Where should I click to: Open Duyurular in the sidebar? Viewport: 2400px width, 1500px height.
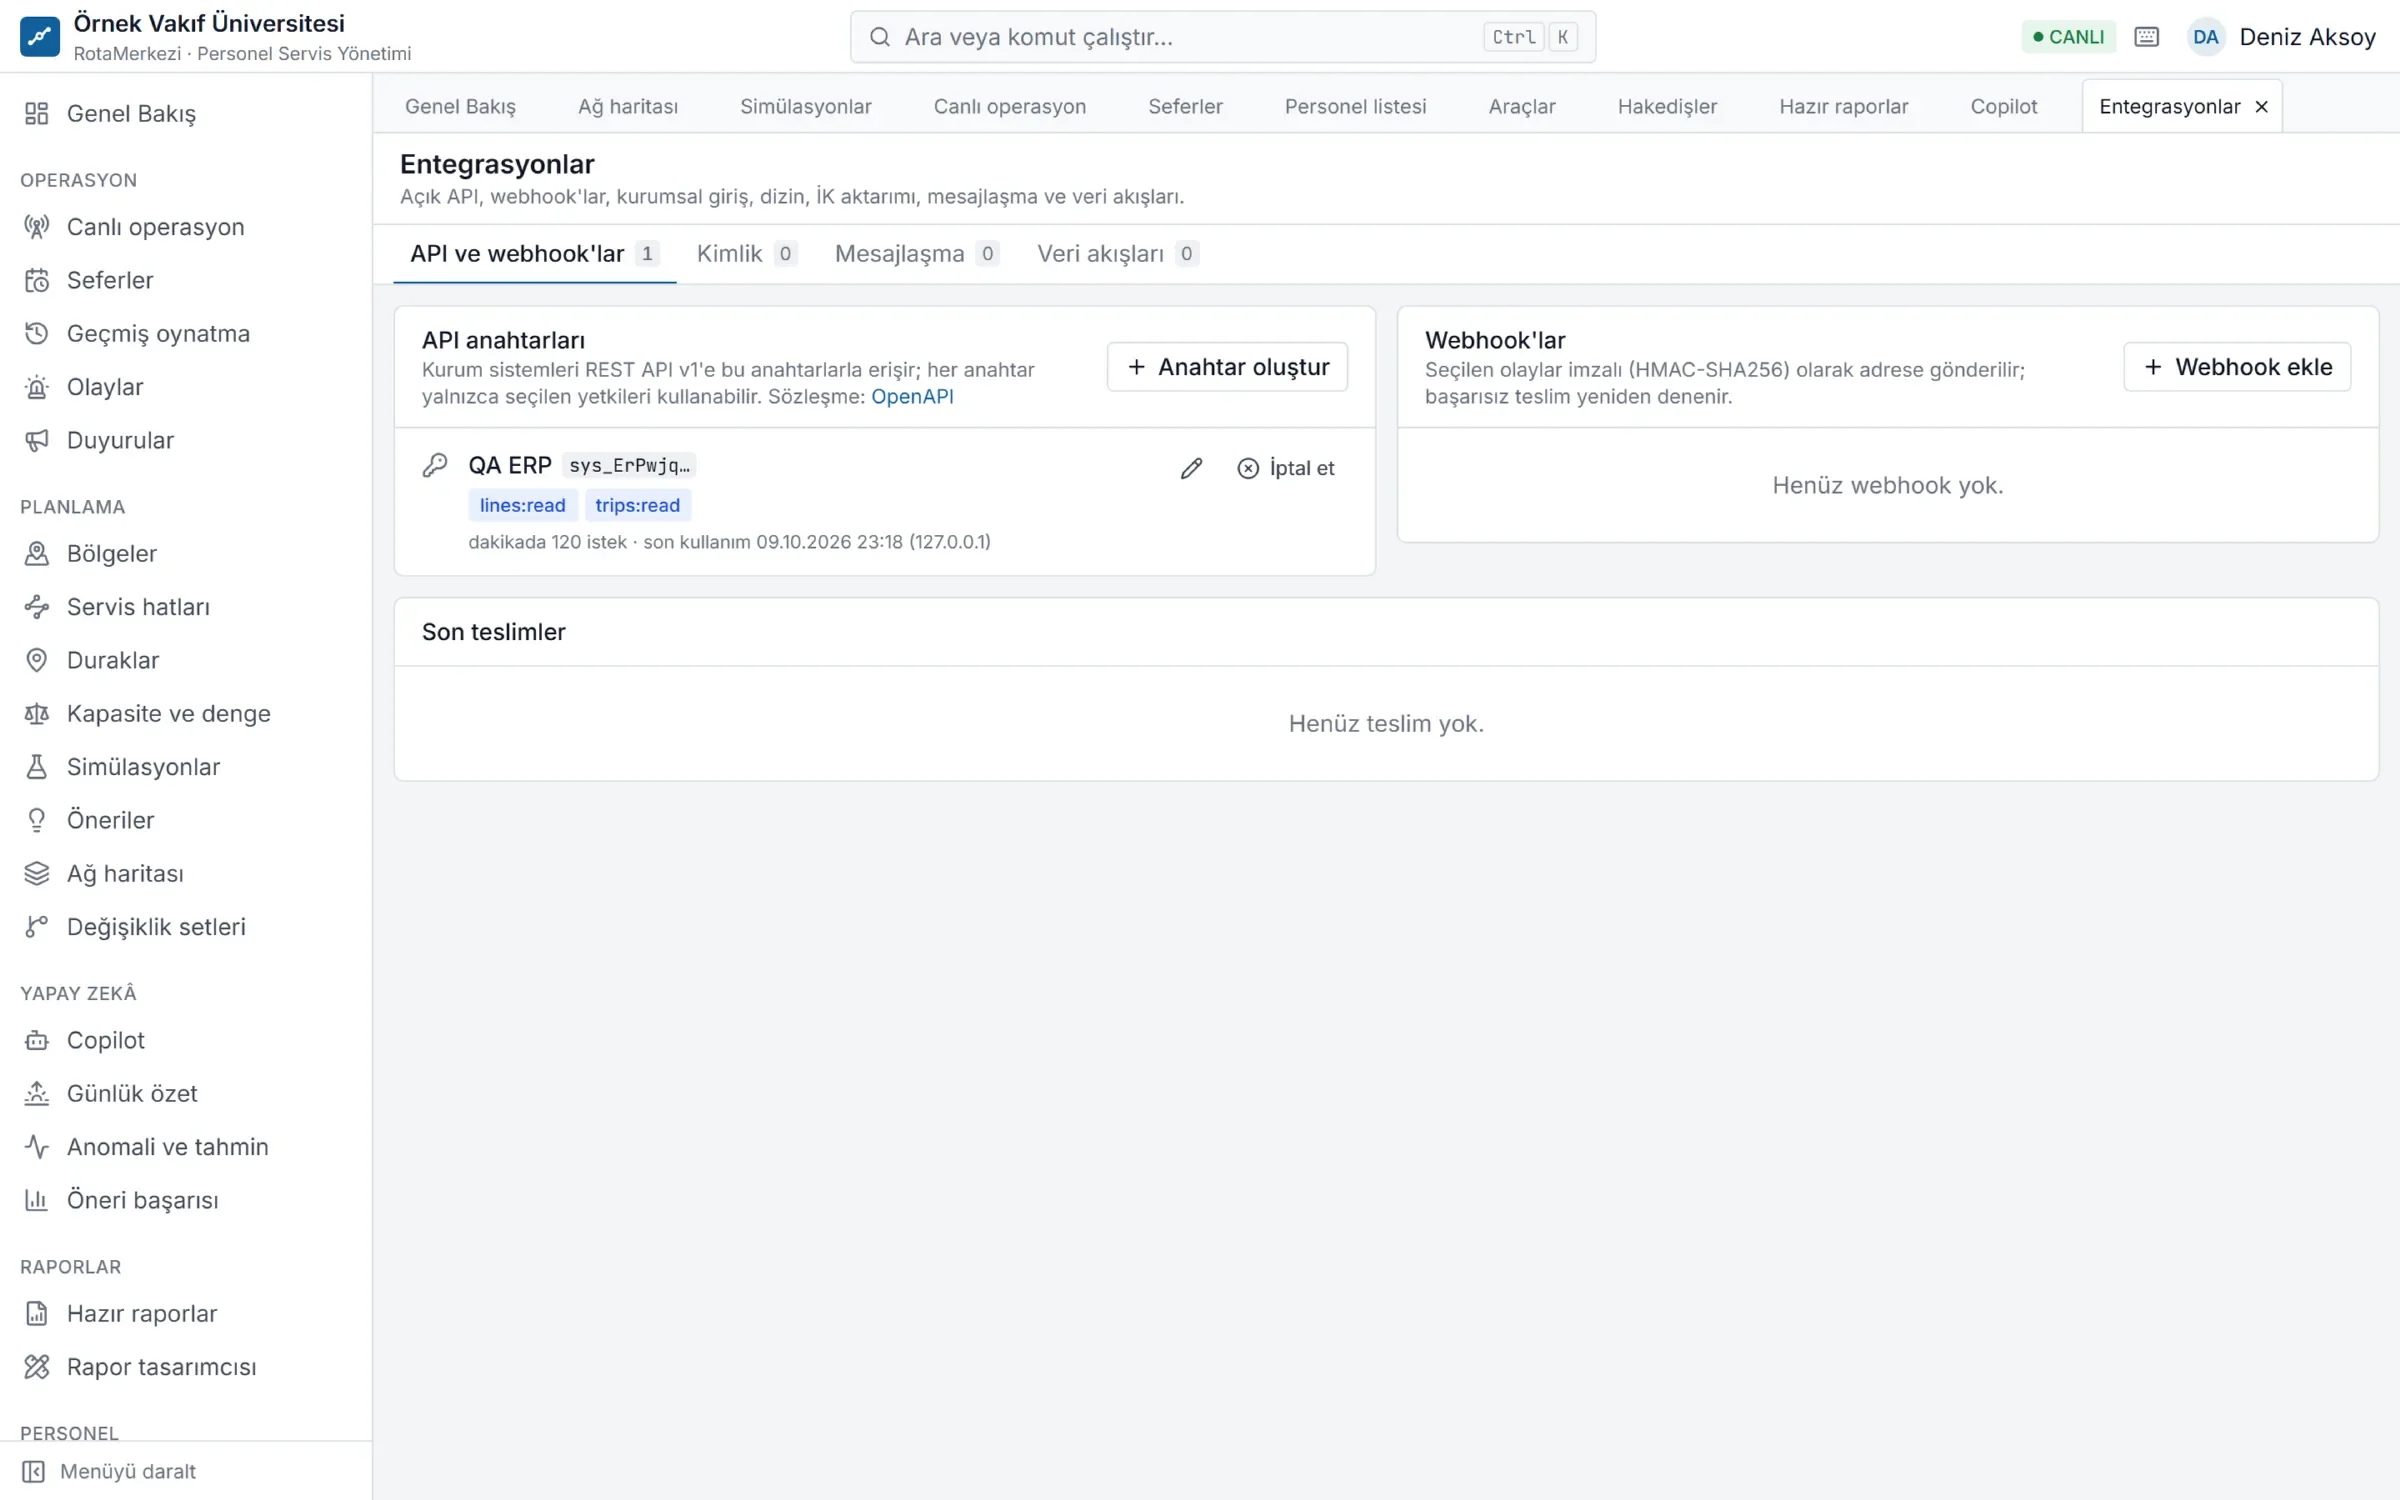tap(186, 440)
